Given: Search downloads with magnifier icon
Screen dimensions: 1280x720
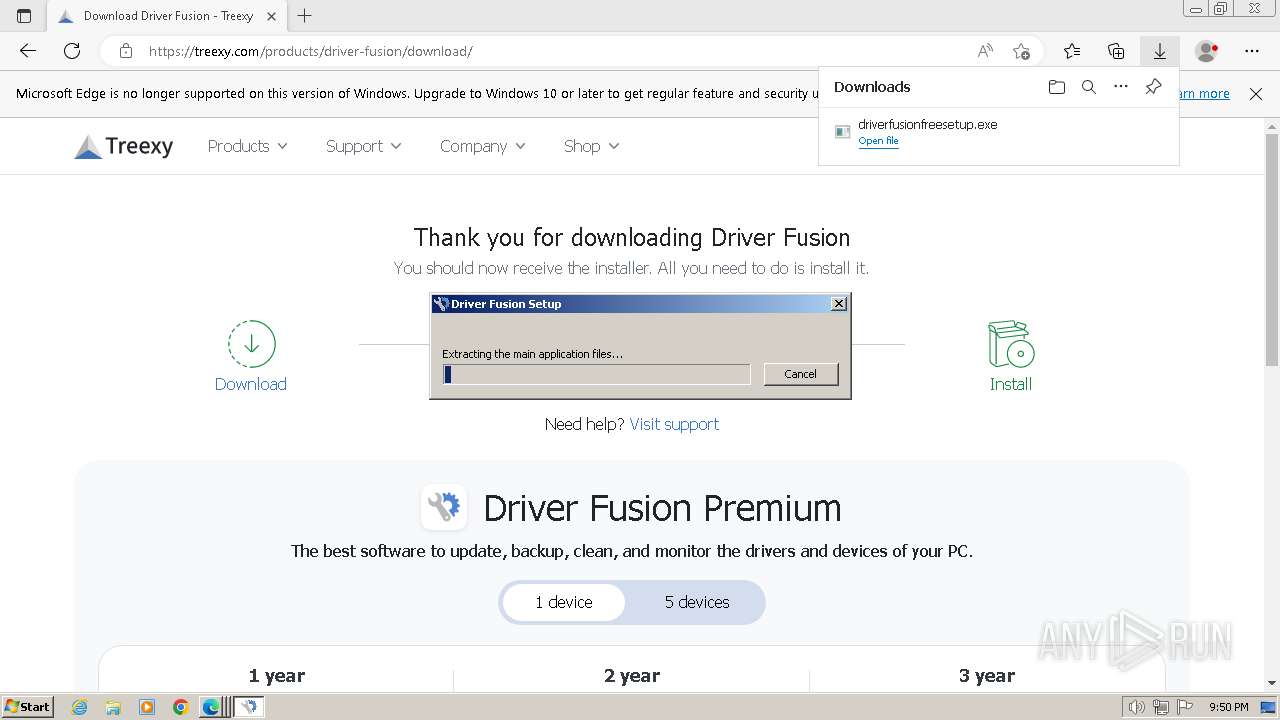Looking at the screenshot, I should [1089, 87].
